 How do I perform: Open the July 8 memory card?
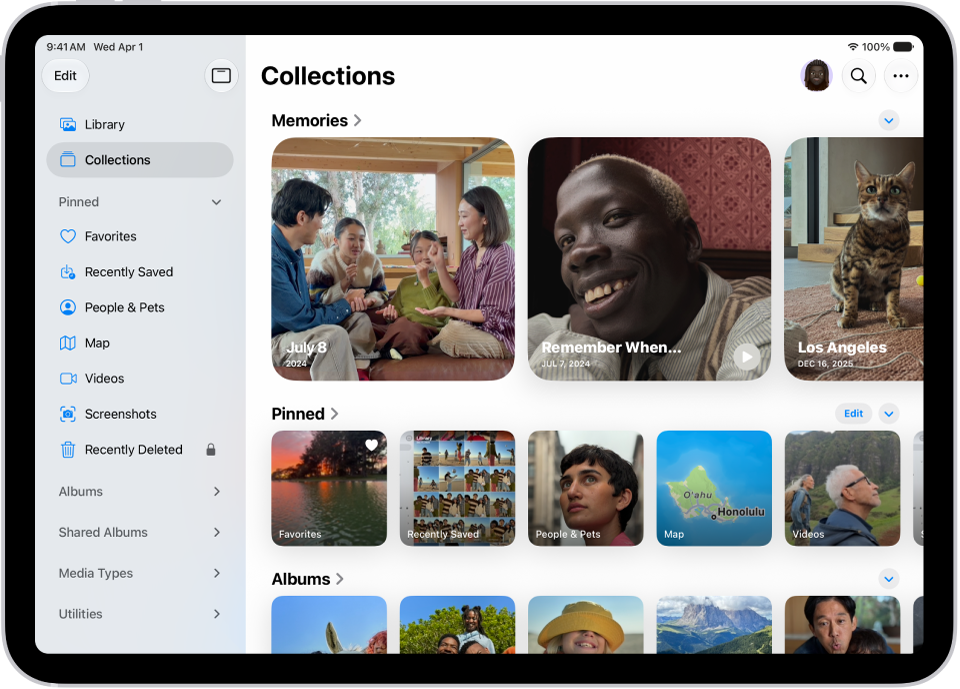coord(393,259)
